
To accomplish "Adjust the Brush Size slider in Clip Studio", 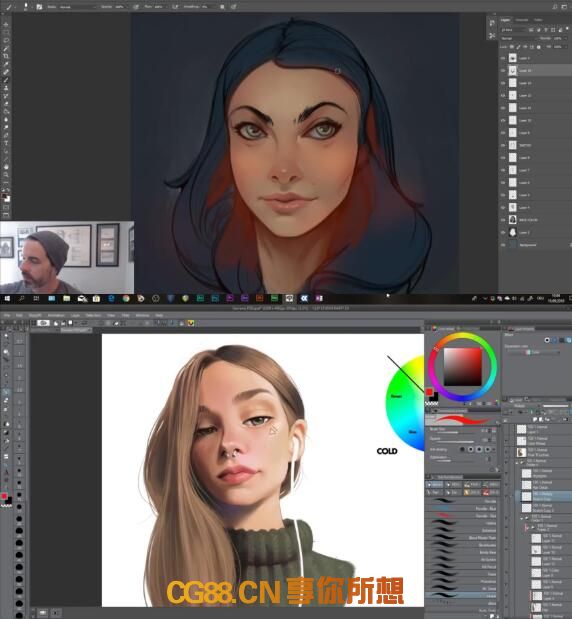I will coord(454,432).
